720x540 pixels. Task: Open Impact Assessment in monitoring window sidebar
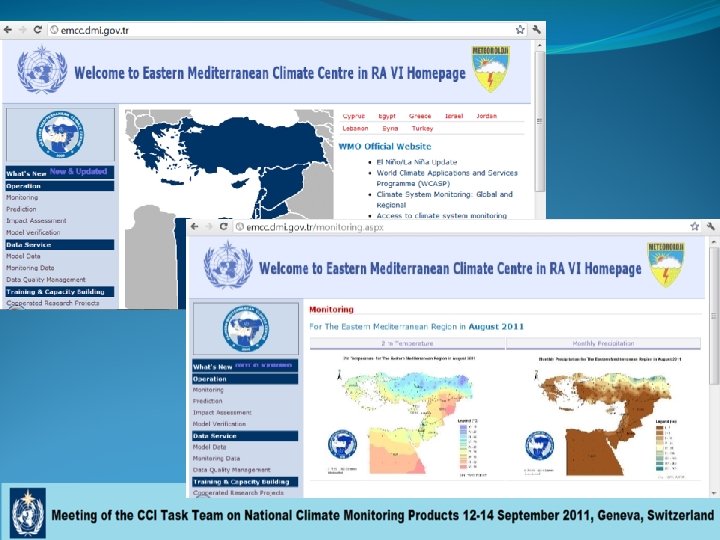point(222,412)
